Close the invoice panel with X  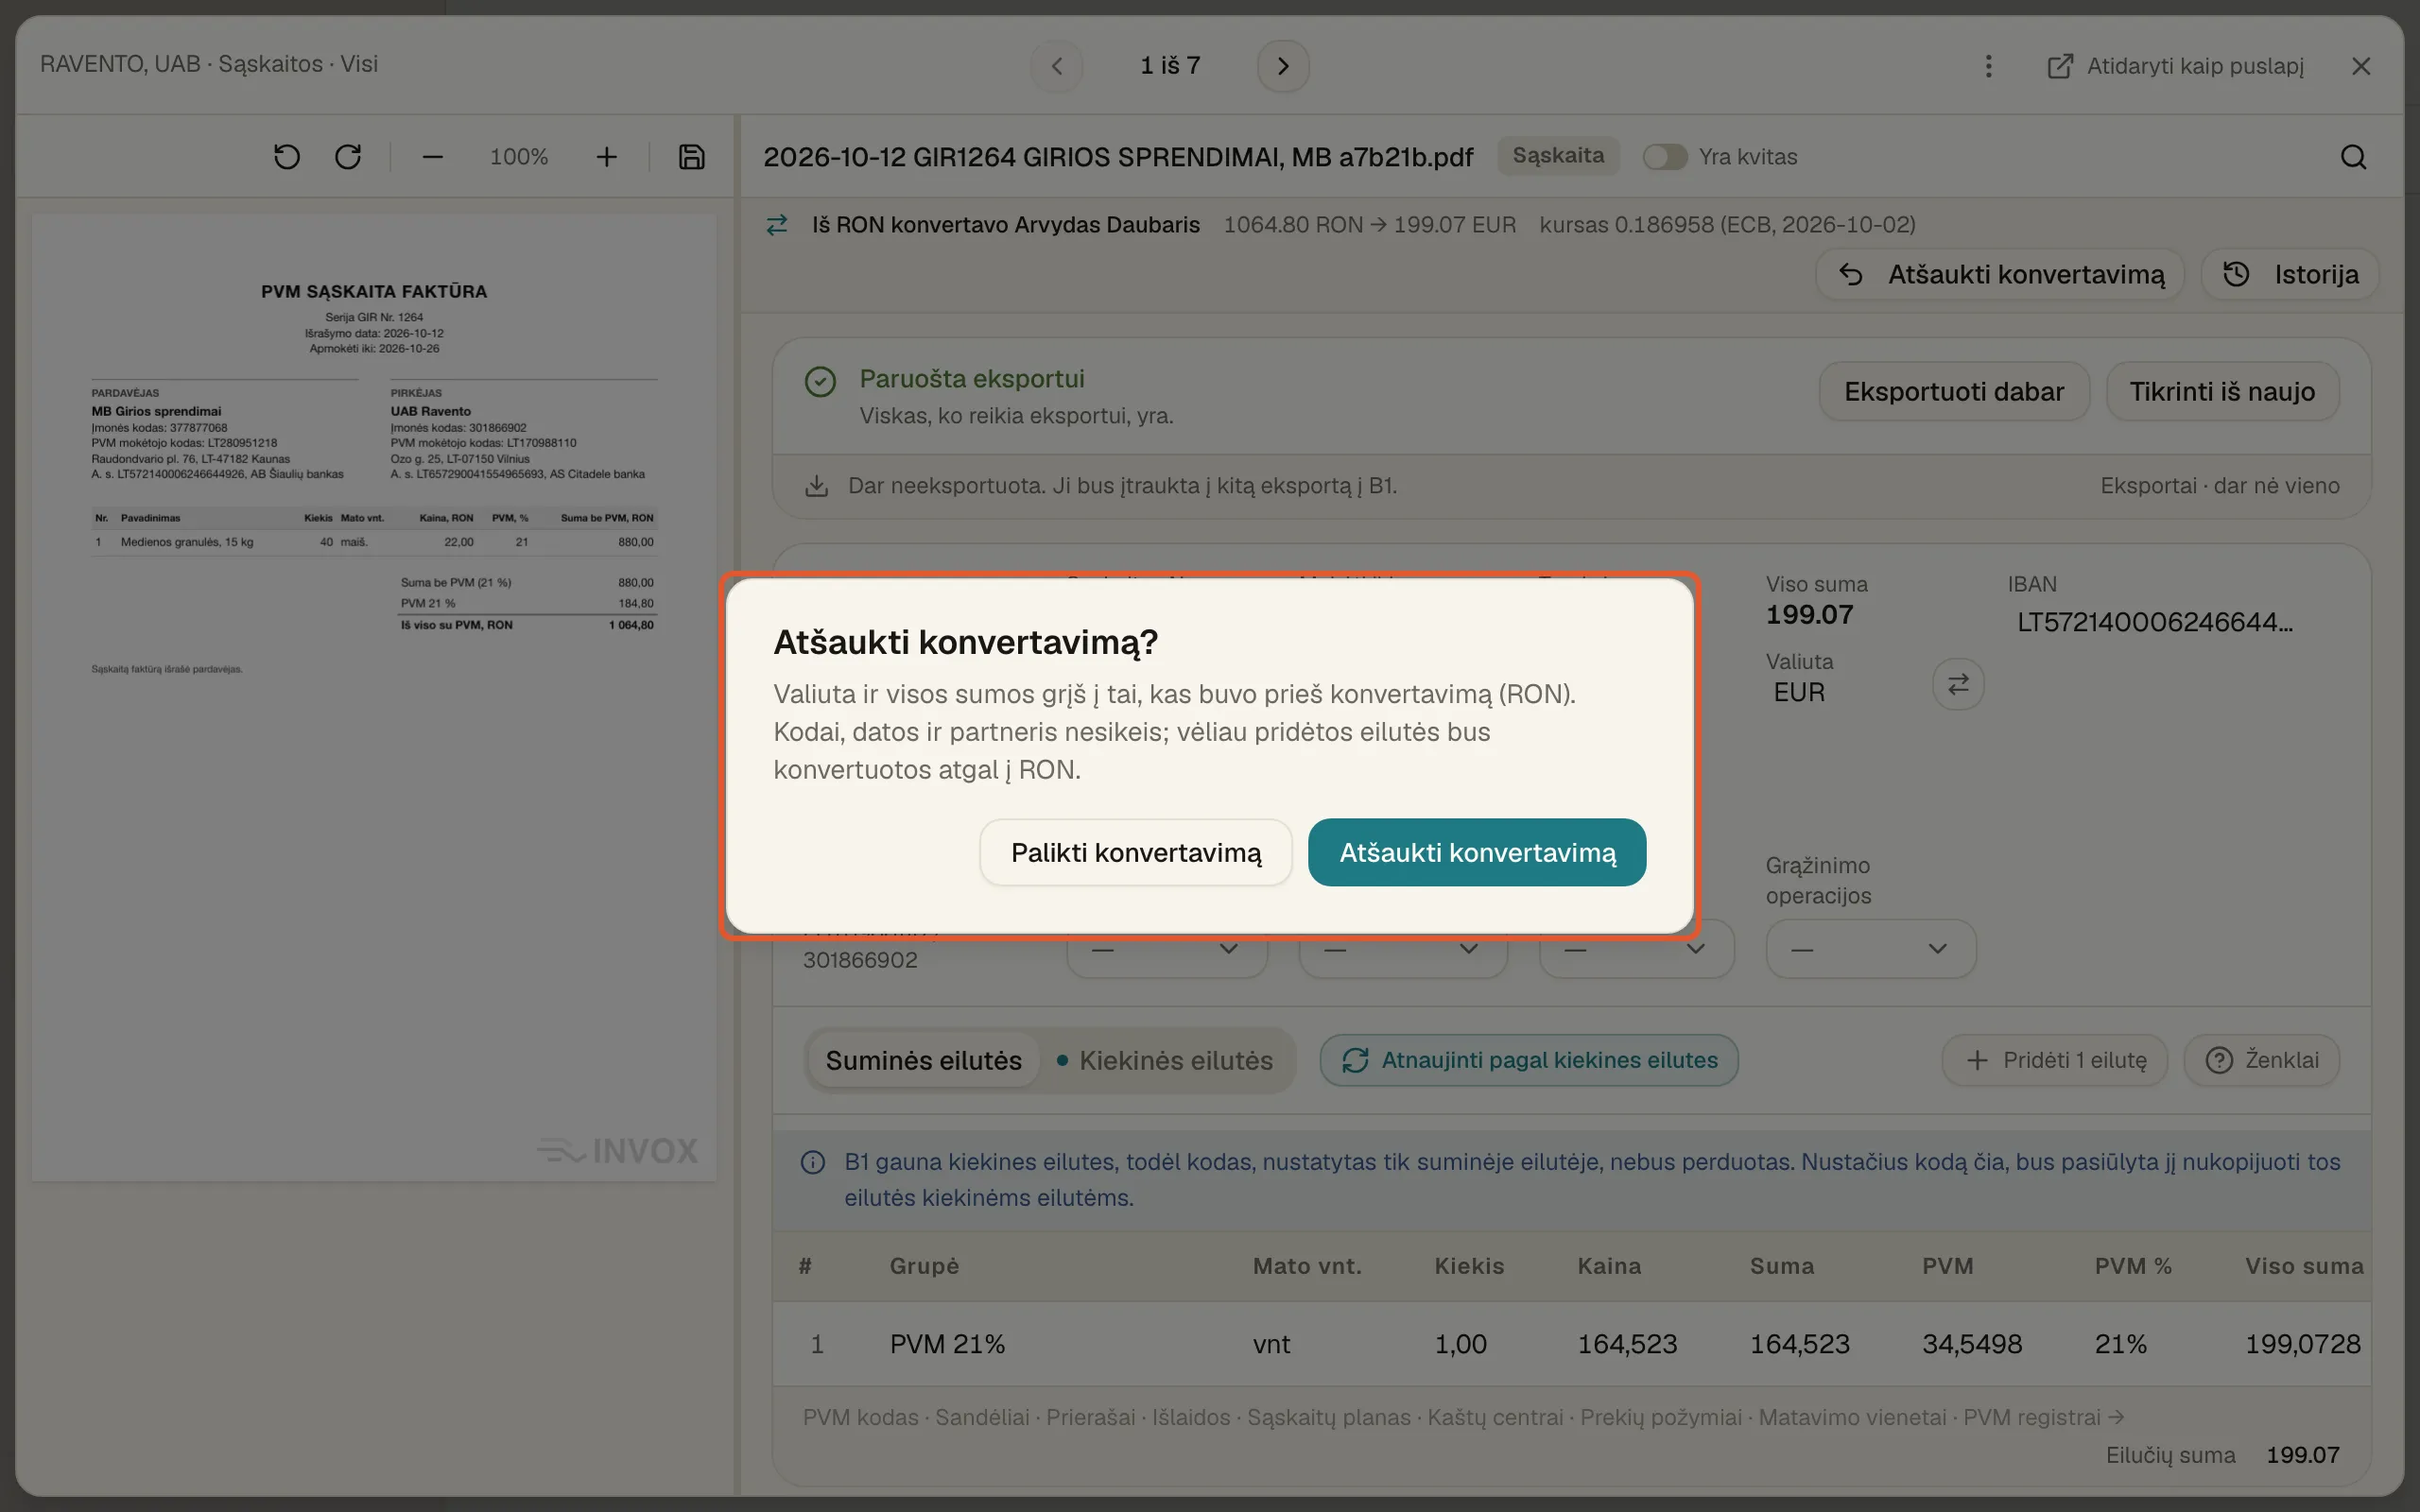2361,66
